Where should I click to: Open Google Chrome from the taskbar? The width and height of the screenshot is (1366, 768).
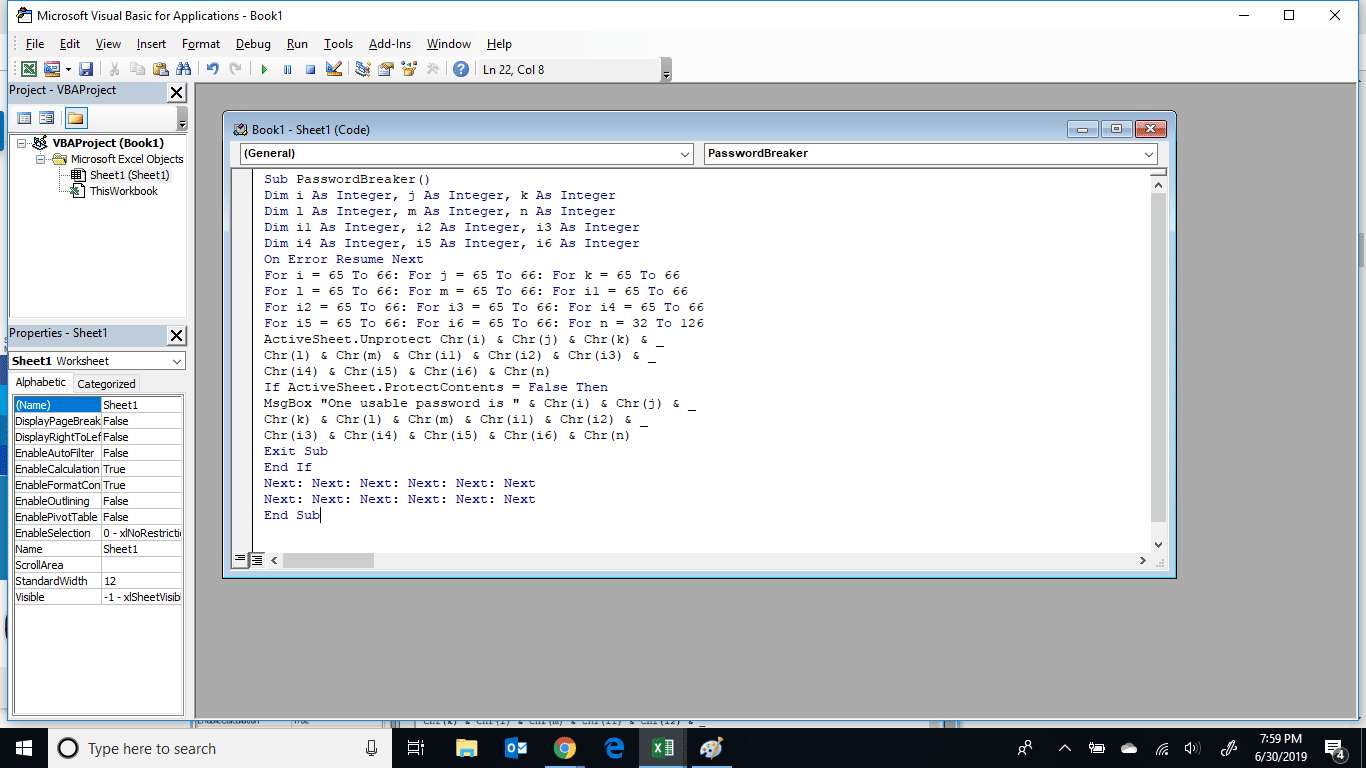(x=565, y=748)
